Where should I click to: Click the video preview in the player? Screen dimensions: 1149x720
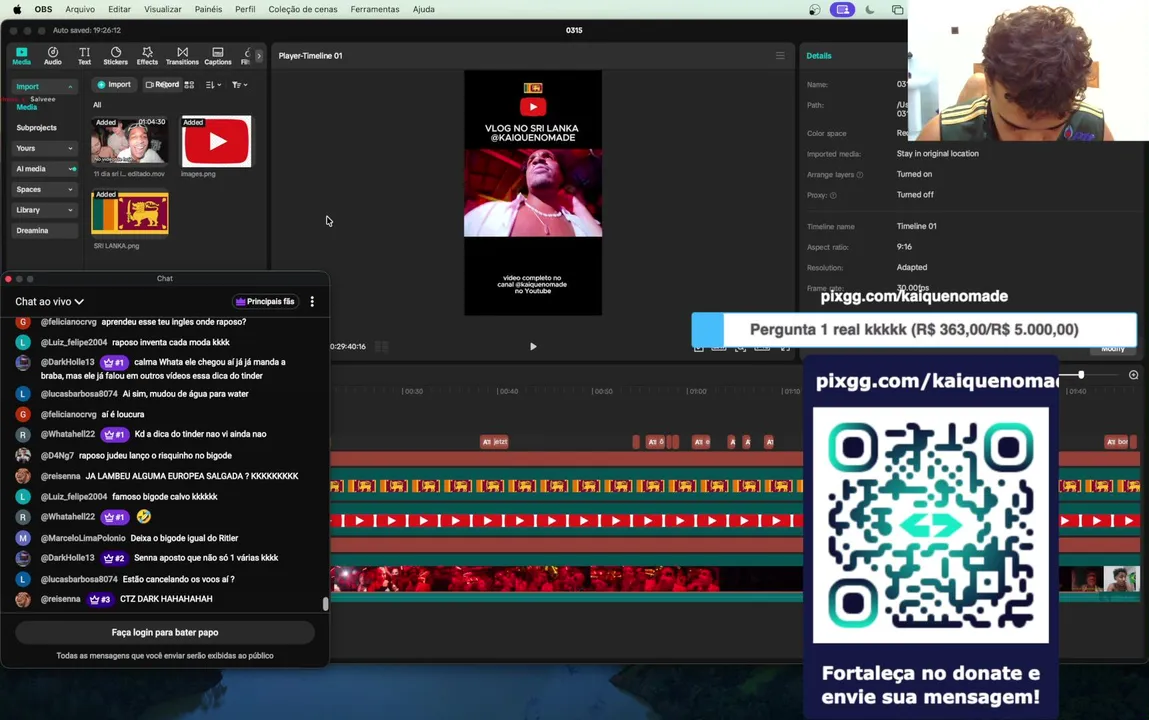(x=533, y=193)
